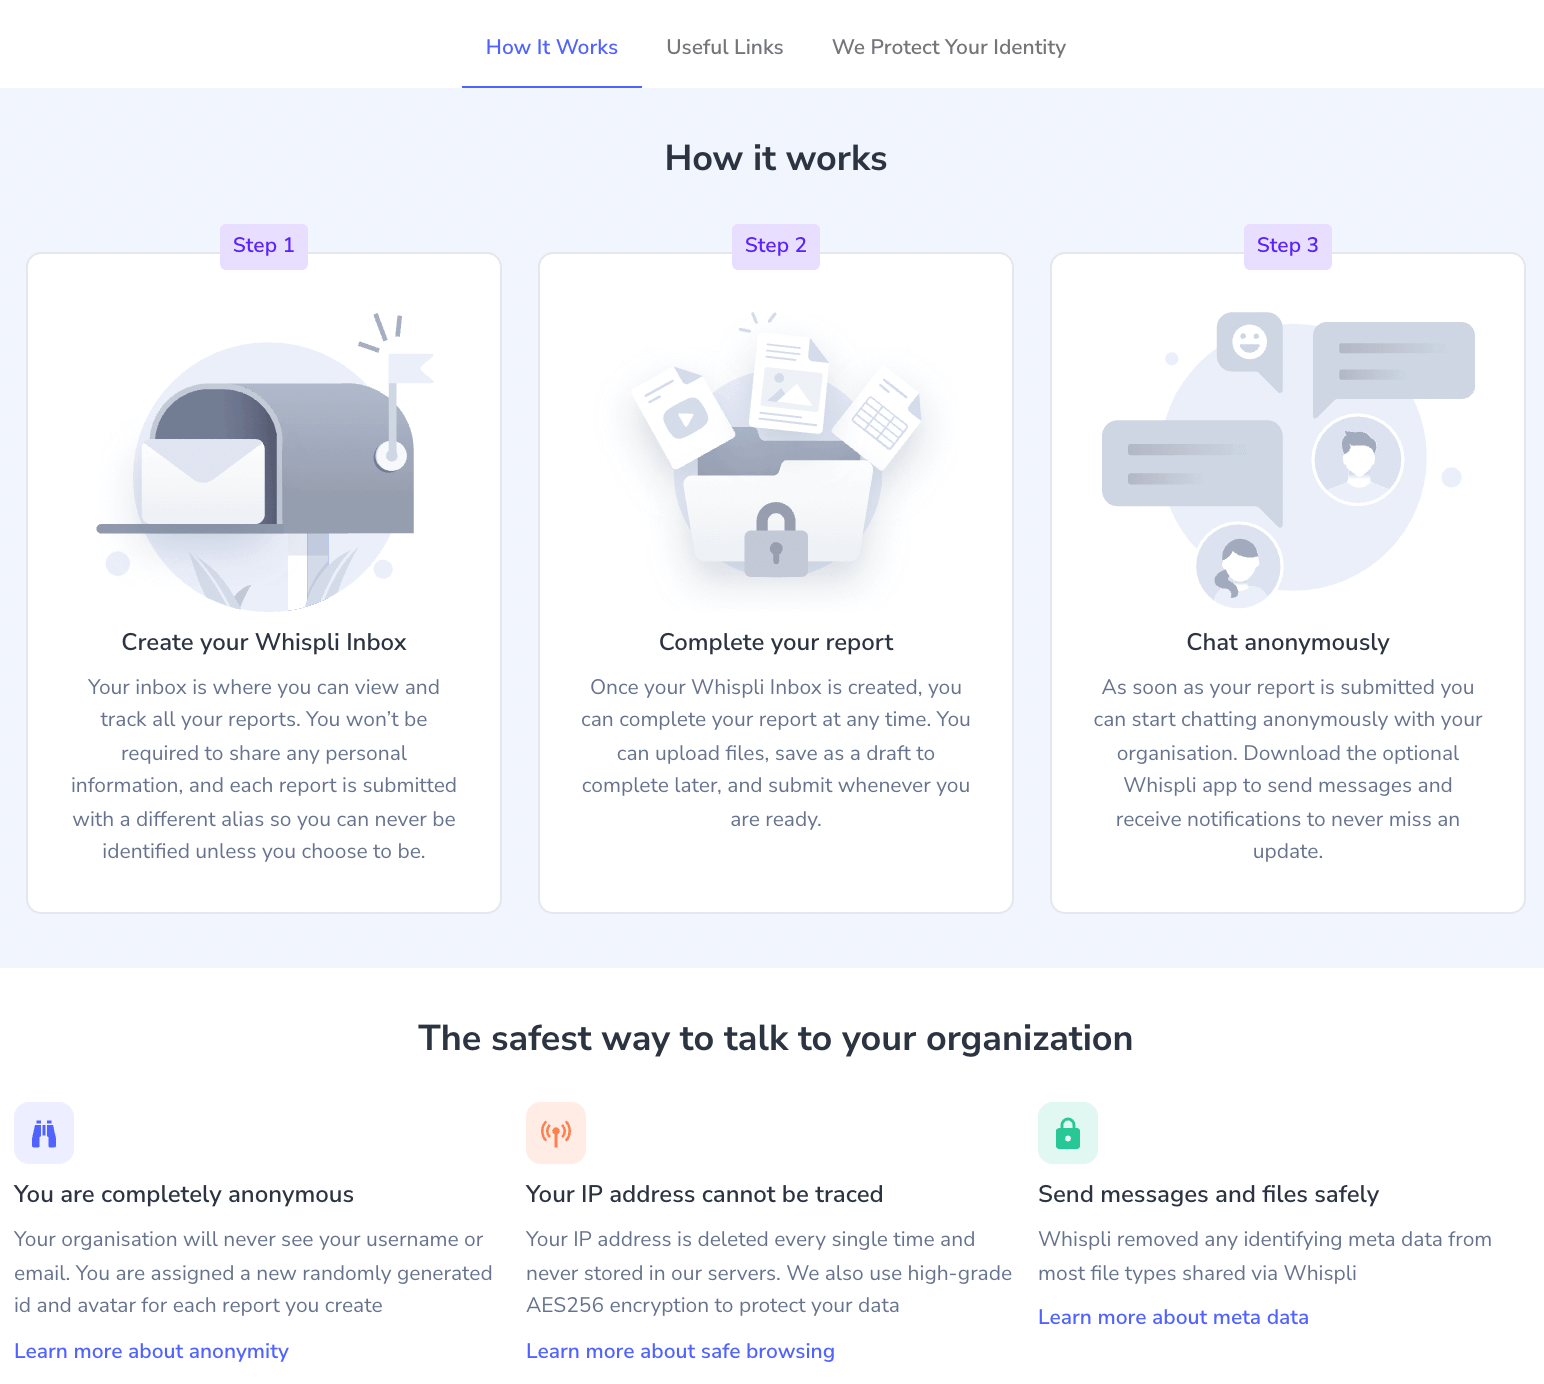Click the Complete your report heading
Viewport: 1544px width, 1384px height.
(776, 642)
